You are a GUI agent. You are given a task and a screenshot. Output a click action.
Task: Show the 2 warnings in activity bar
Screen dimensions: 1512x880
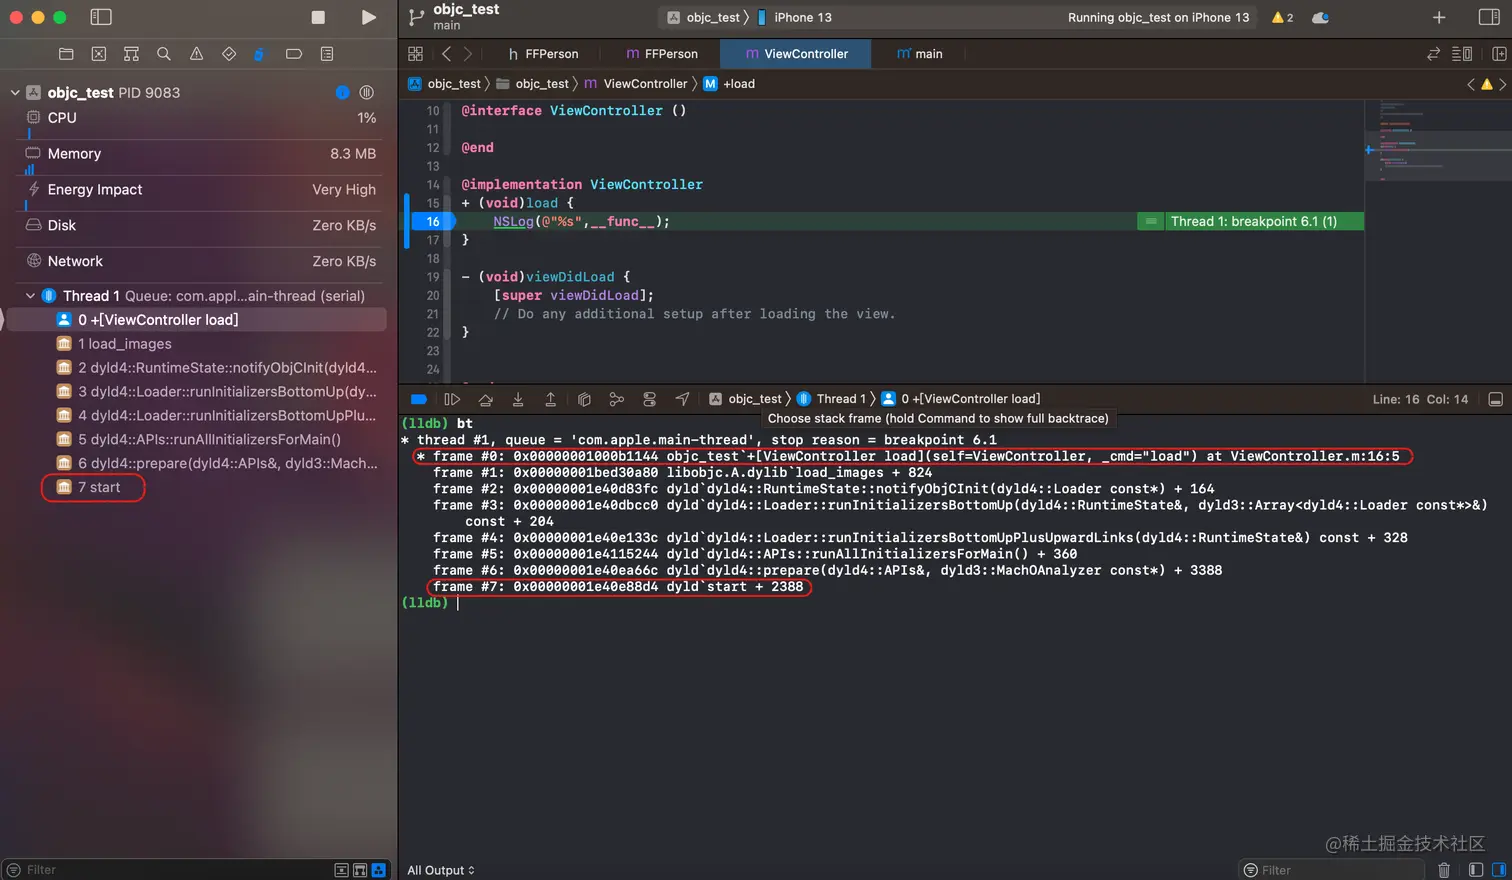[x=1282, y=17]
